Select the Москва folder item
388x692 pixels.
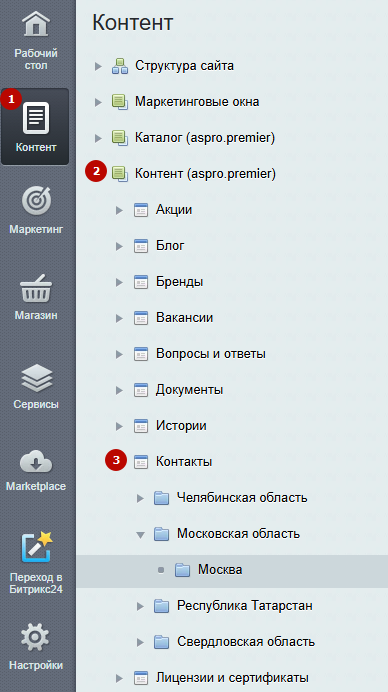pos(220,570)
